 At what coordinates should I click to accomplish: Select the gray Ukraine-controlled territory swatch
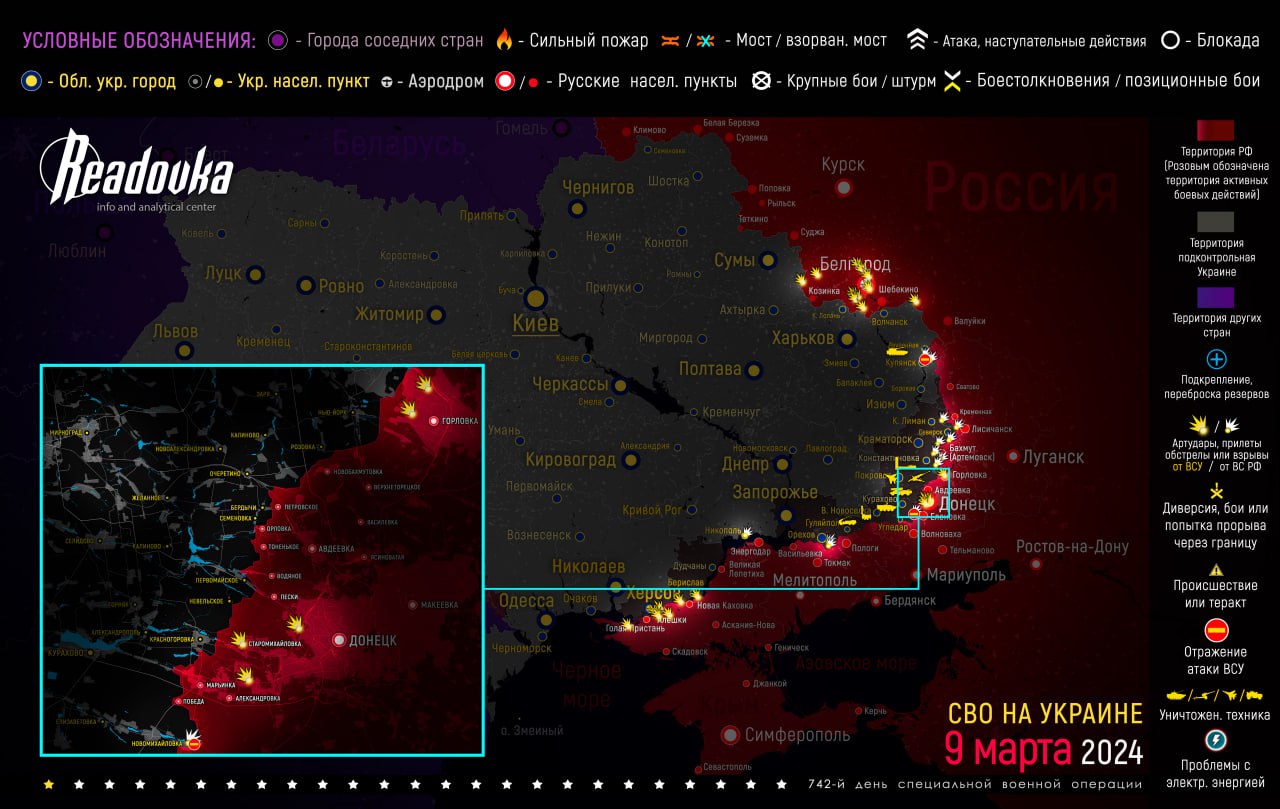point(1216,221)
